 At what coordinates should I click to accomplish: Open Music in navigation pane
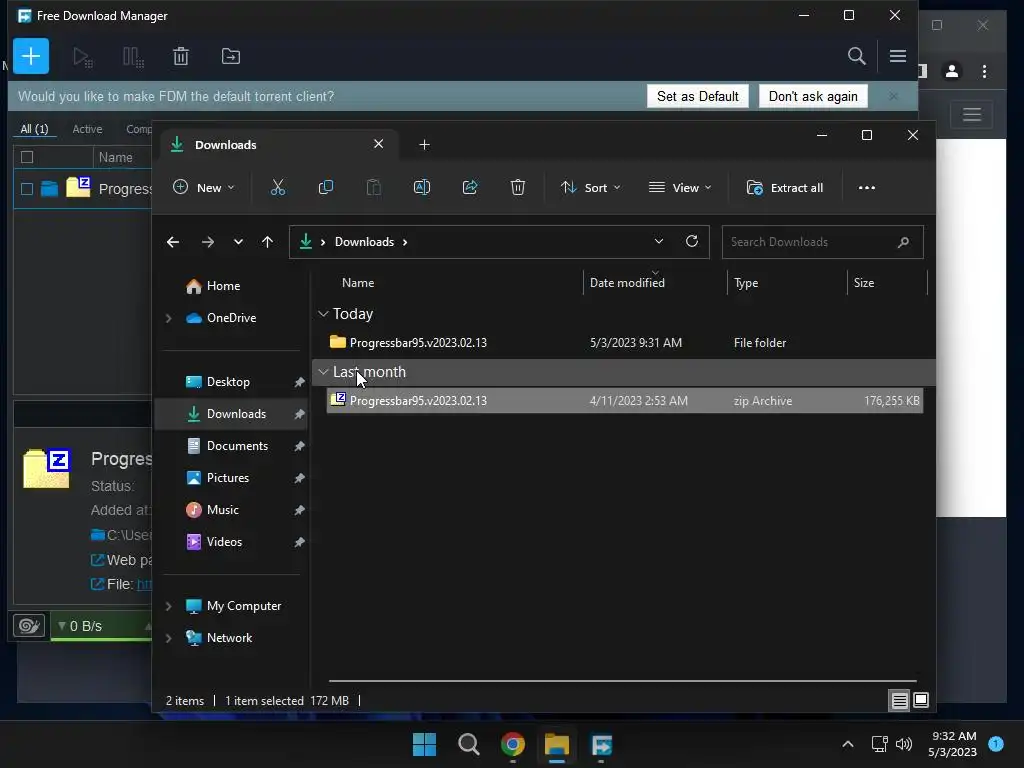click(x=222, y=510)
